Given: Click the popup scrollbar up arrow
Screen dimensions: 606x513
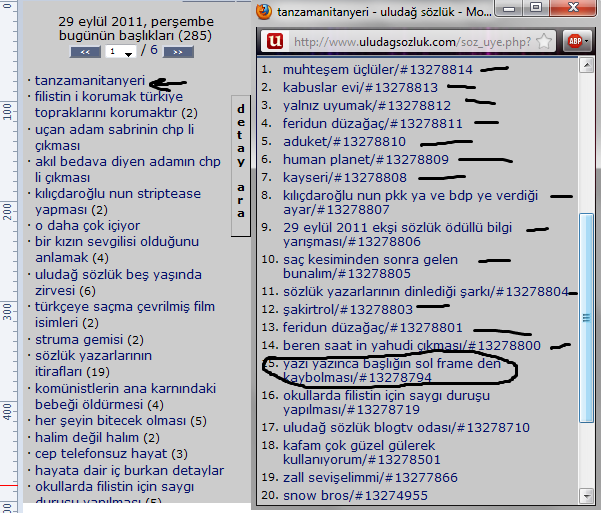Looking at the screenshot, I should pos(587,65).
